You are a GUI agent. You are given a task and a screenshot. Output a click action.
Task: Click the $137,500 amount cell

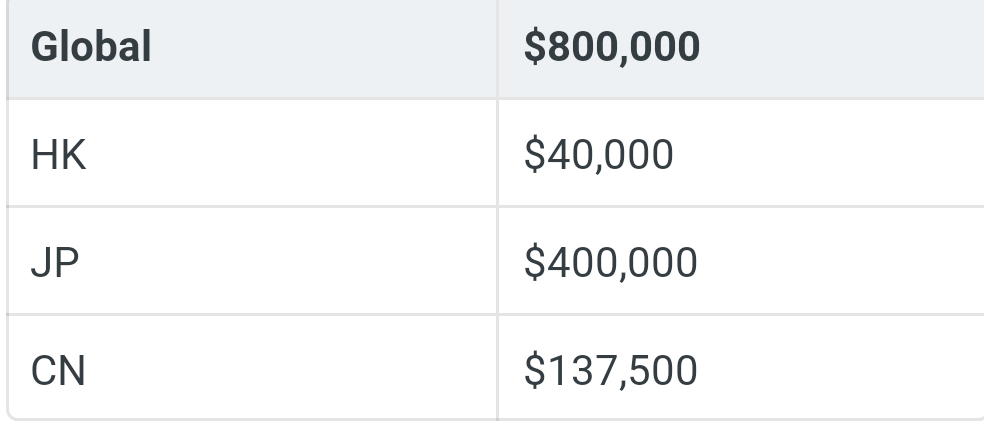point(741,368)
